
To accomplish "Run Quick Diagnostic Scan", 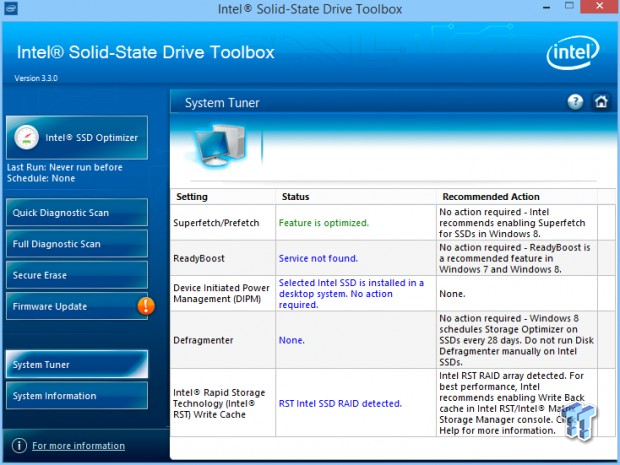I will [77, 212].
